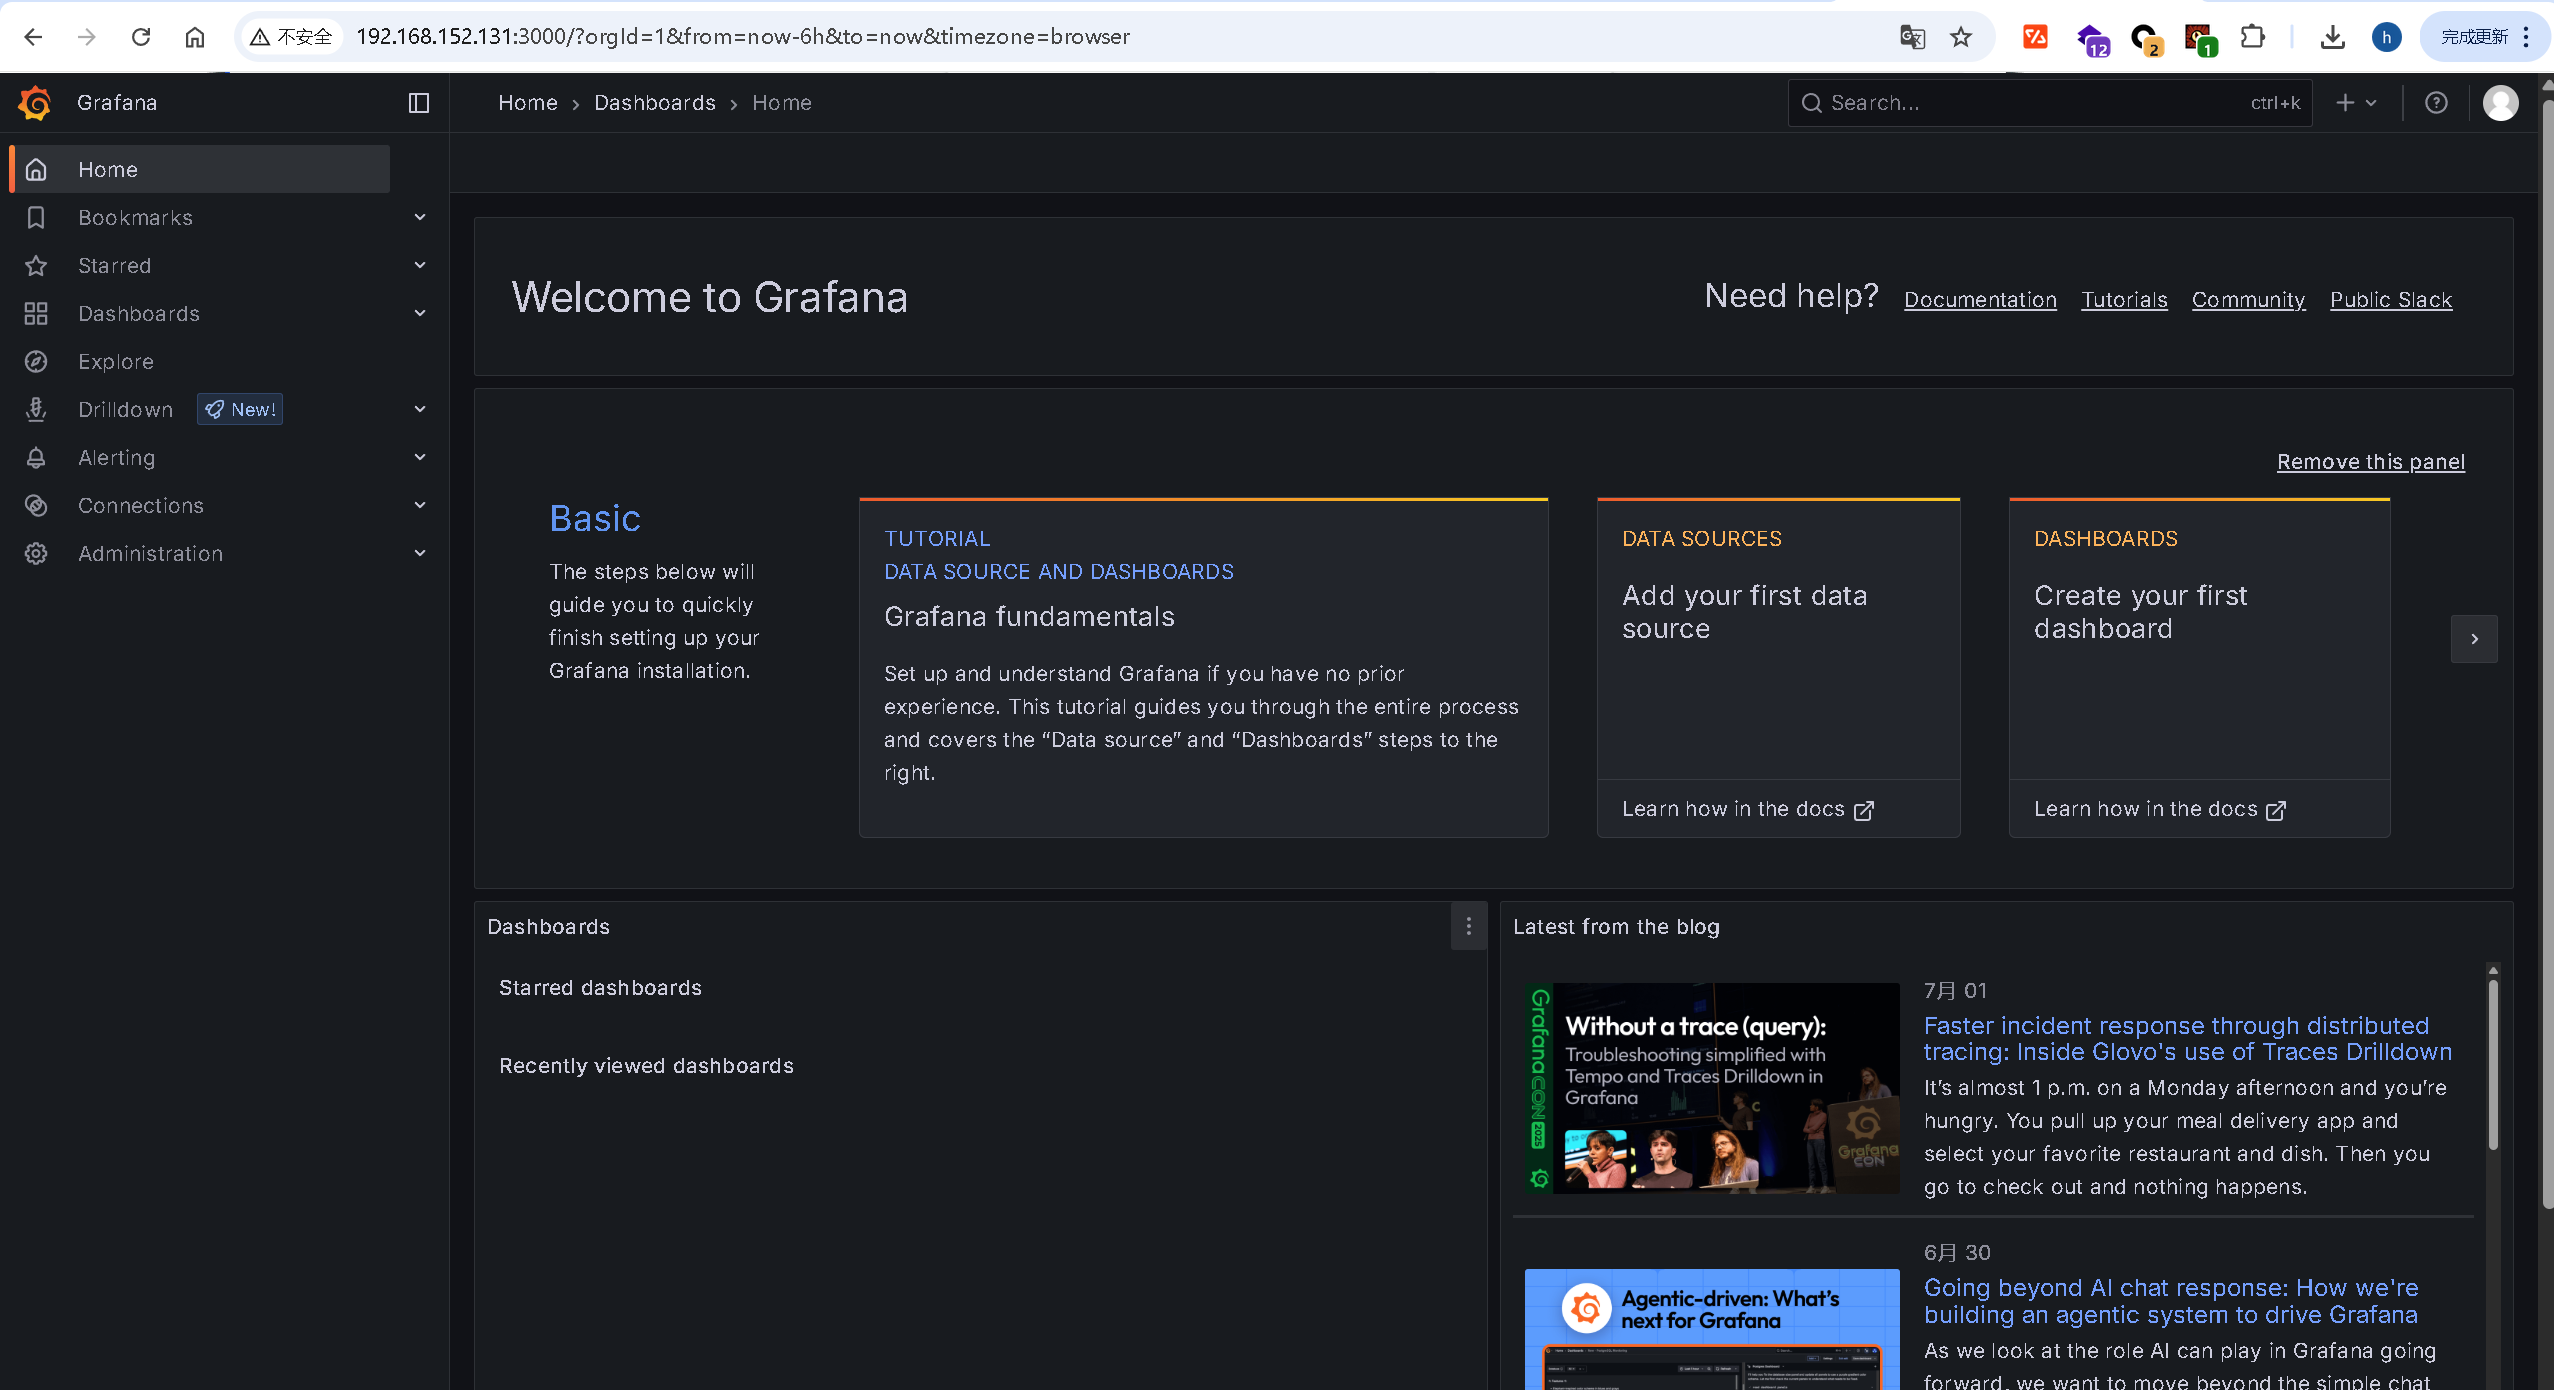Click the browser address bar URL
Screen dimensions: 2554x1390
pyautogui.click(x=743, y=37)
